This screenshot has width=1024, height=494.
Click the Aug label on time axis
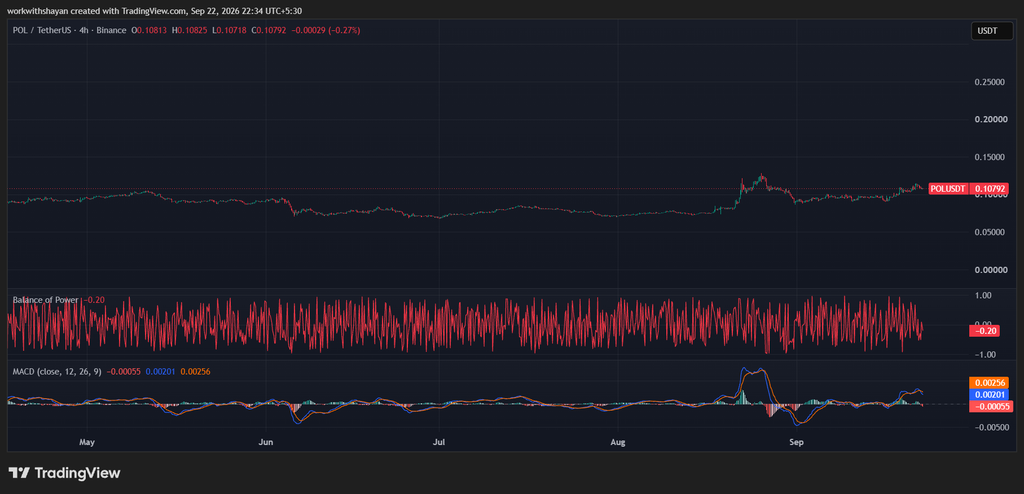point(618,442)
